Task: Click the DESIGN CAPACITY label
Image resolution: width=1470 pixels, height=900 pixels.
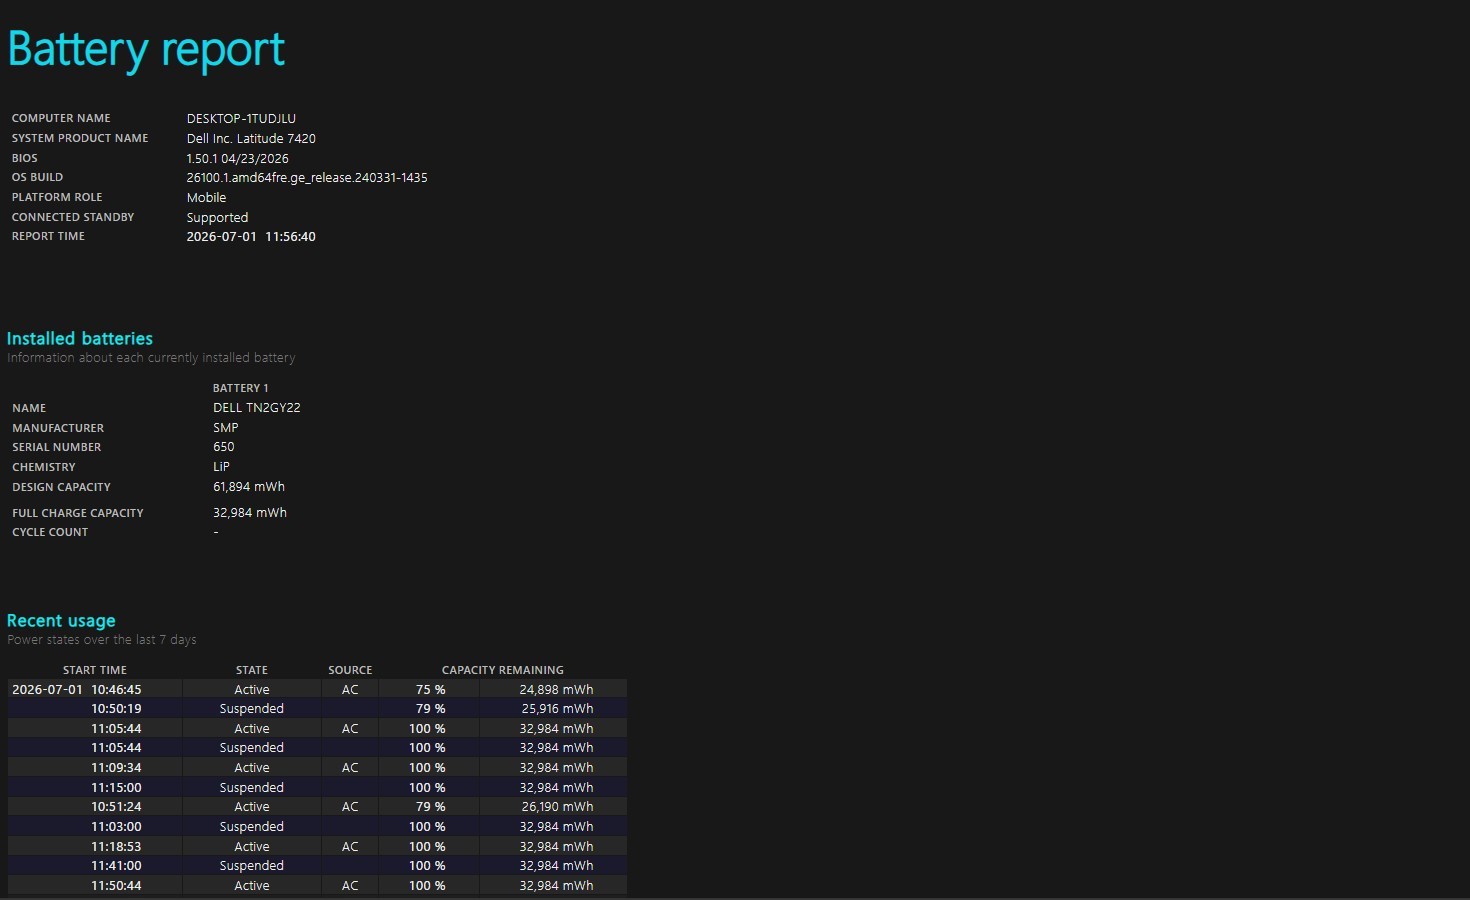Action: click(x=61, y=487)
